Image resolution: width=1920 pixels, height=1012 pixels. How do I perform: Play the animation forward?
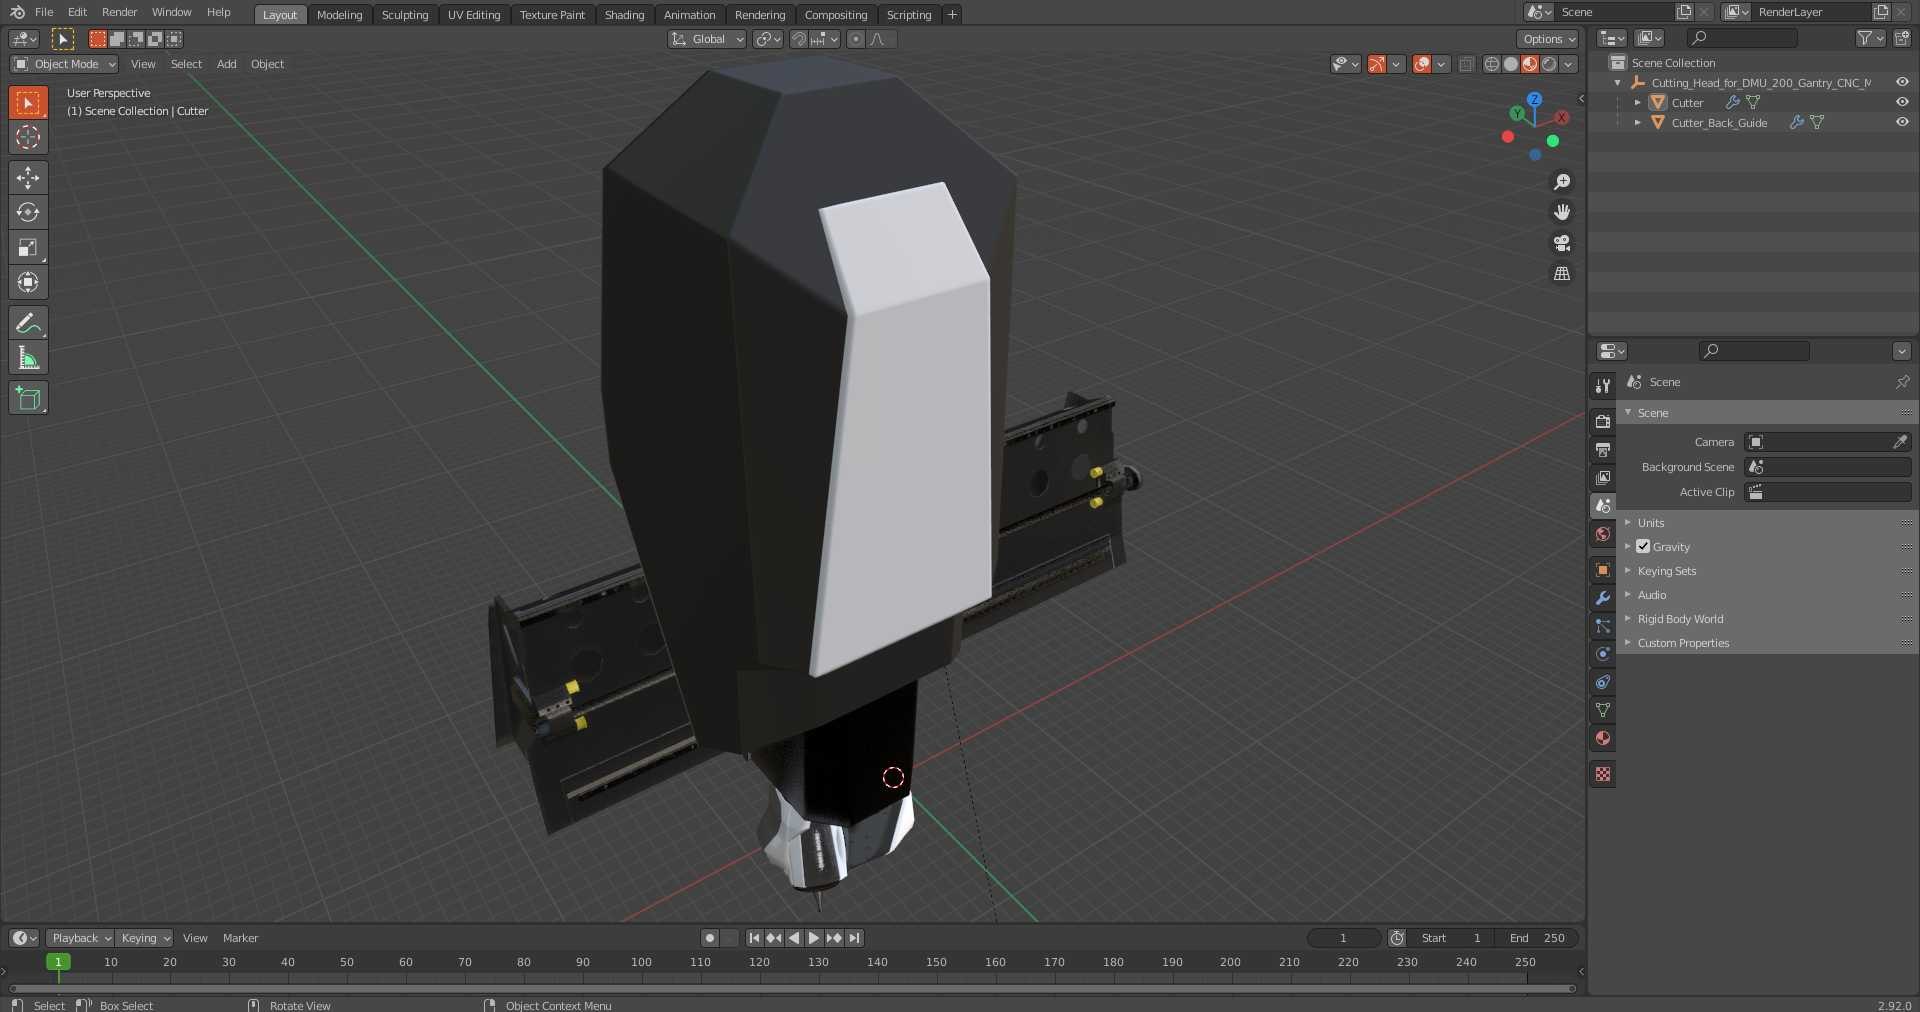813,938
